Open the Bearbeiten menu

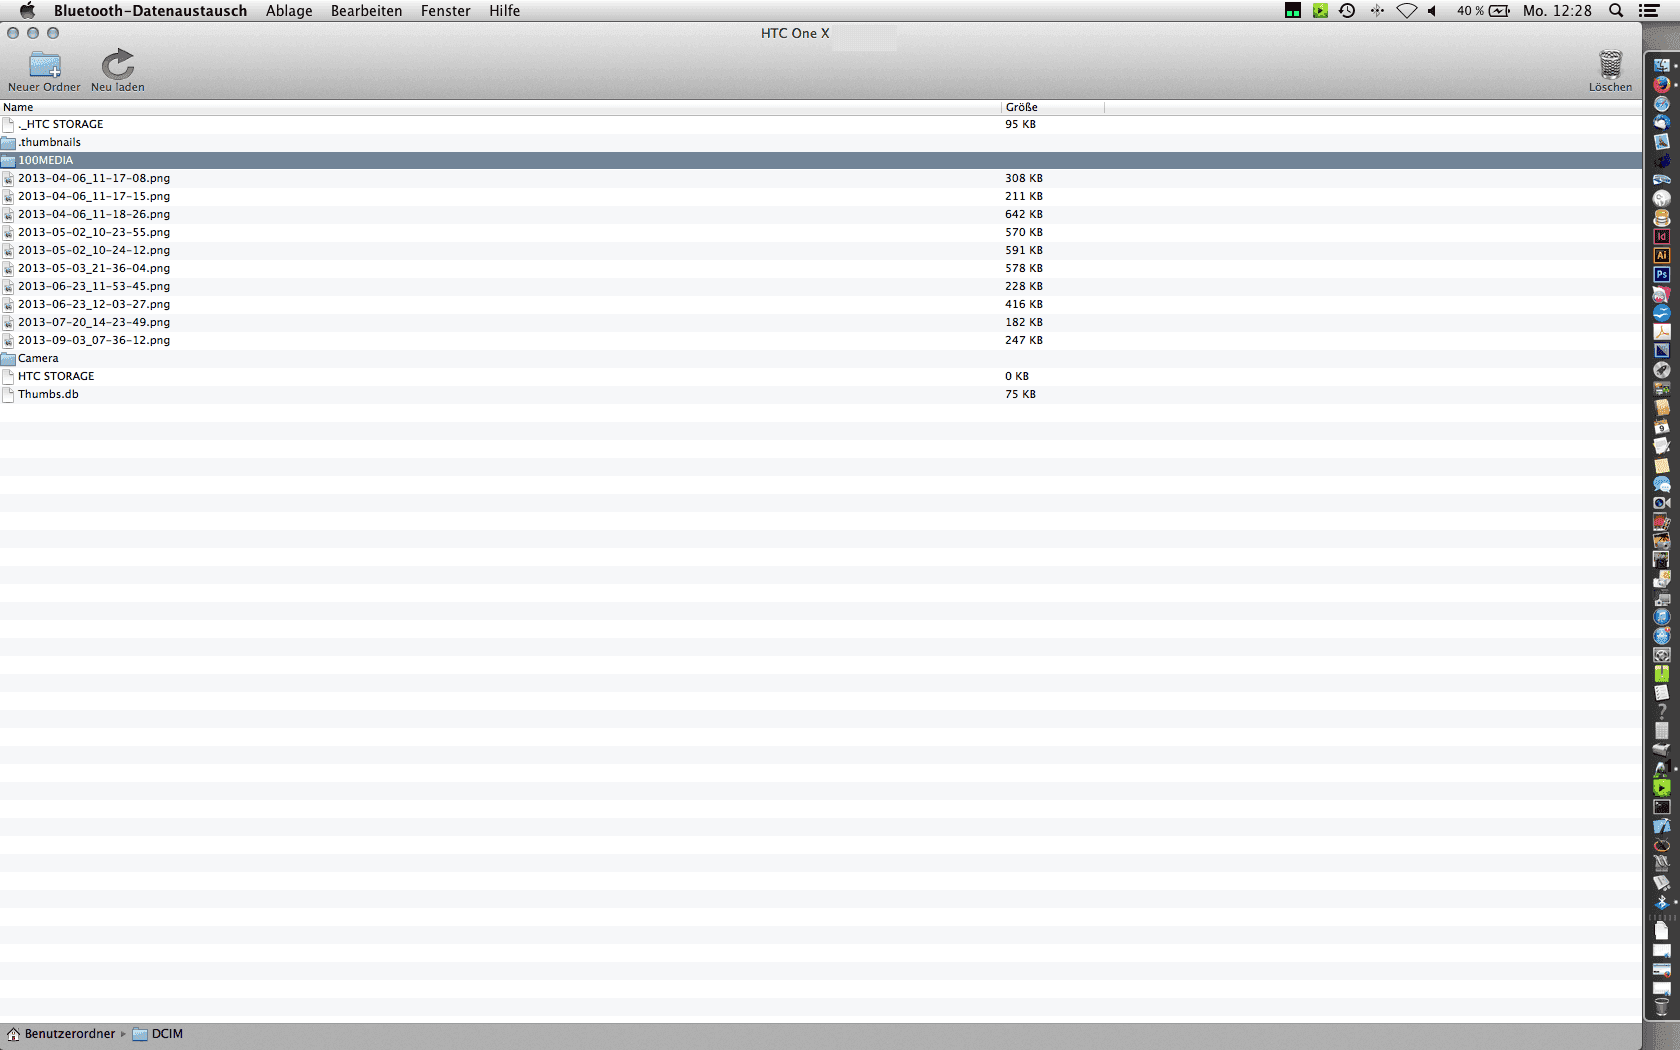click(x=366, y=11)
